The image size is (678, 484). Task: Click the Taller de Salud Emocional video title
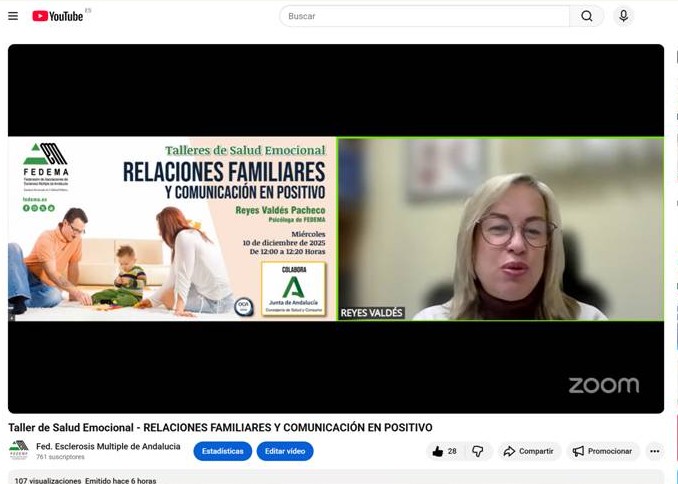pos(220,427)
